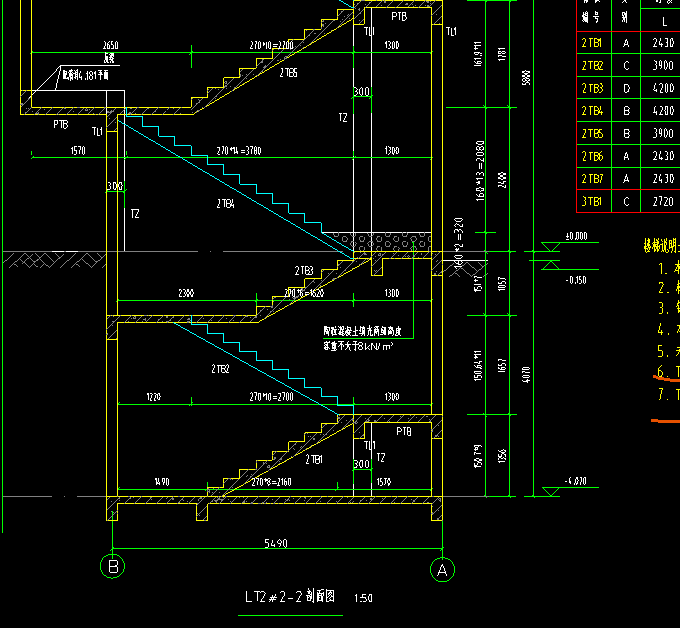Click the 3900 value in the 2TB2 row
Viewport: 680px width, 628px height.
664,65
